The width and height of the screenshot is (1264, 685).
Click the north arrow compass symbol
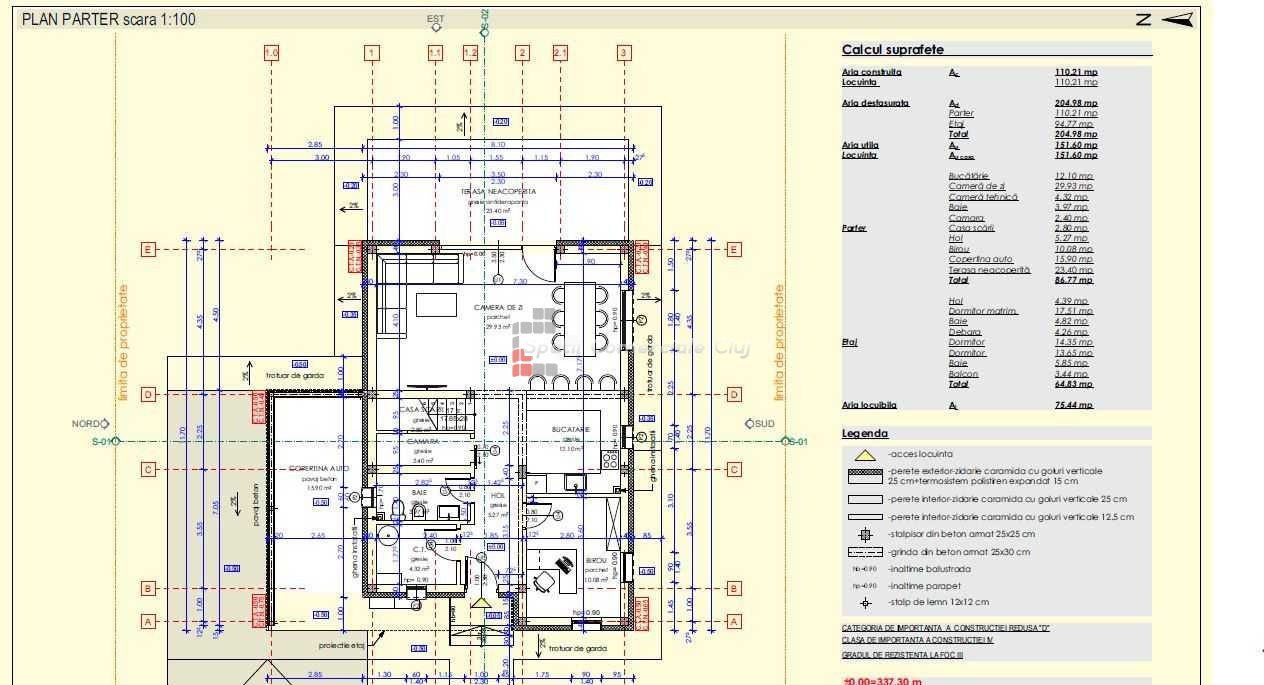click(x=1166, y=19)
